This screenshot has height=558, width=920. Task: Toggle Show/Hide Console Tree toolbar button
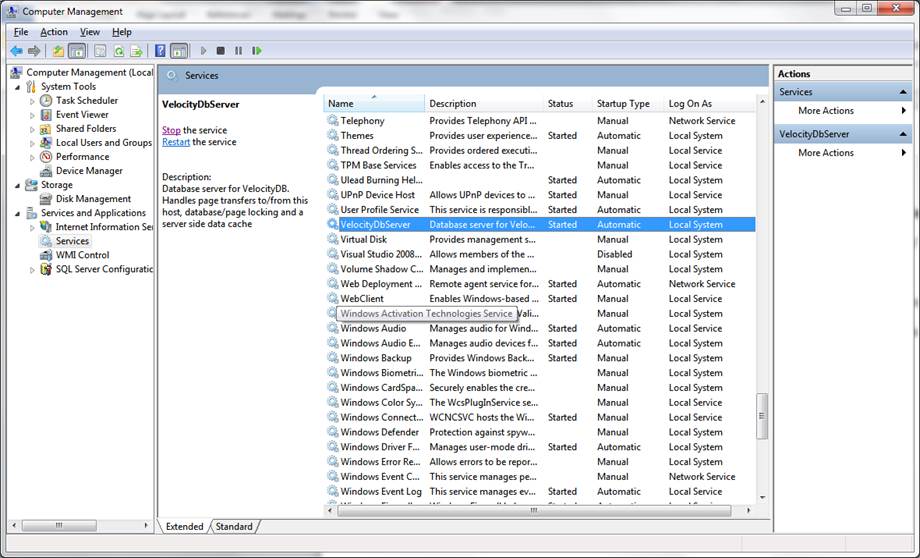pos(77,51)
